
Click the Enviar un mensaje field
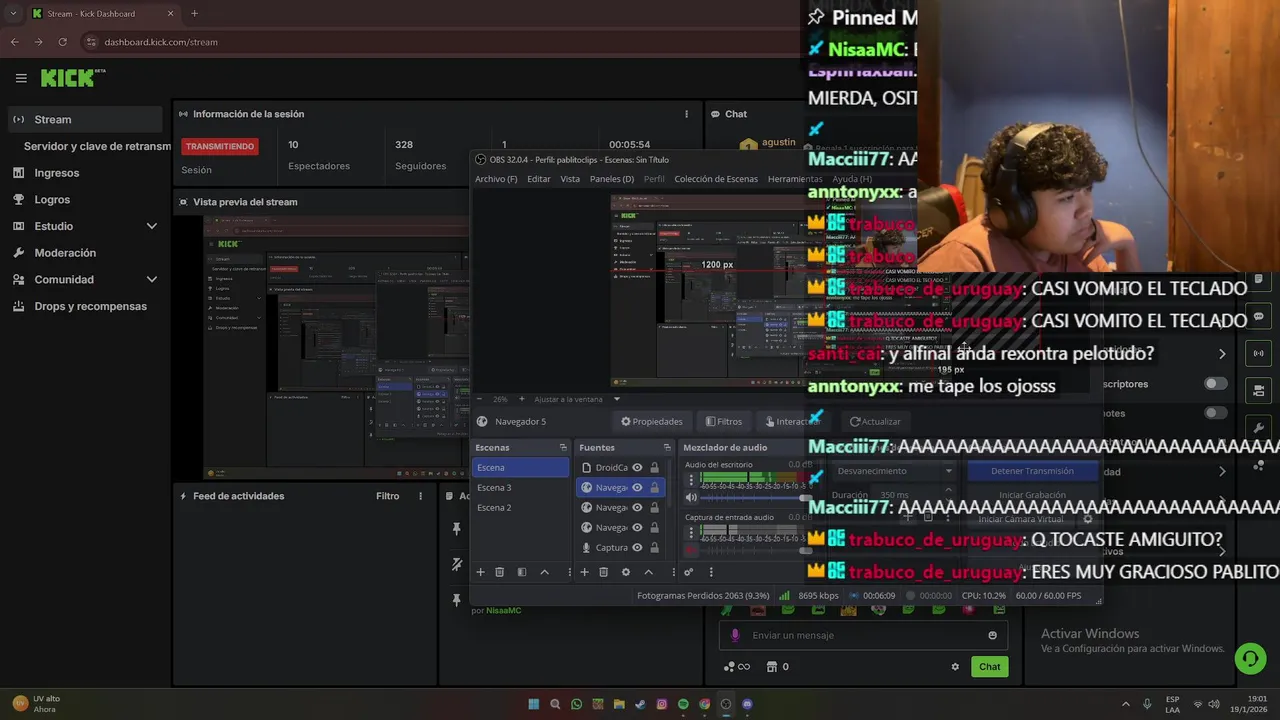pyautogui.click(x=863, y=635)
